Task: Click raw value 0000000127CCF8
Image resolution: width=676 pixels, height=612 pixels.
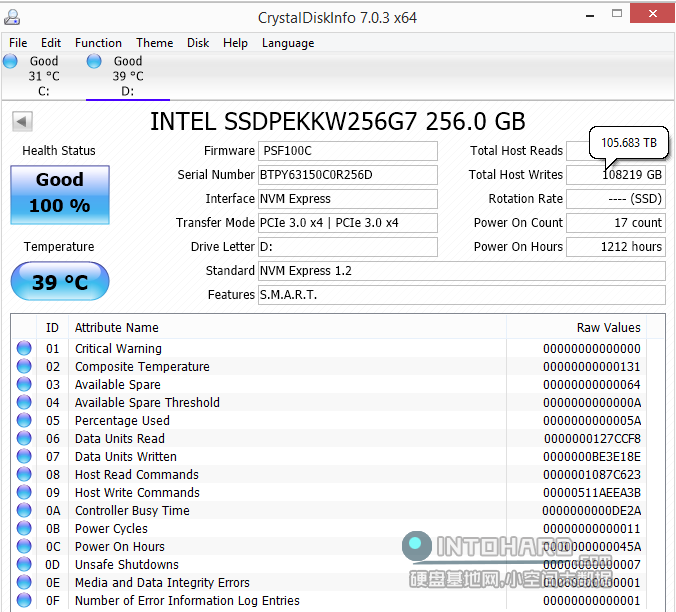Action: point(592,439)
